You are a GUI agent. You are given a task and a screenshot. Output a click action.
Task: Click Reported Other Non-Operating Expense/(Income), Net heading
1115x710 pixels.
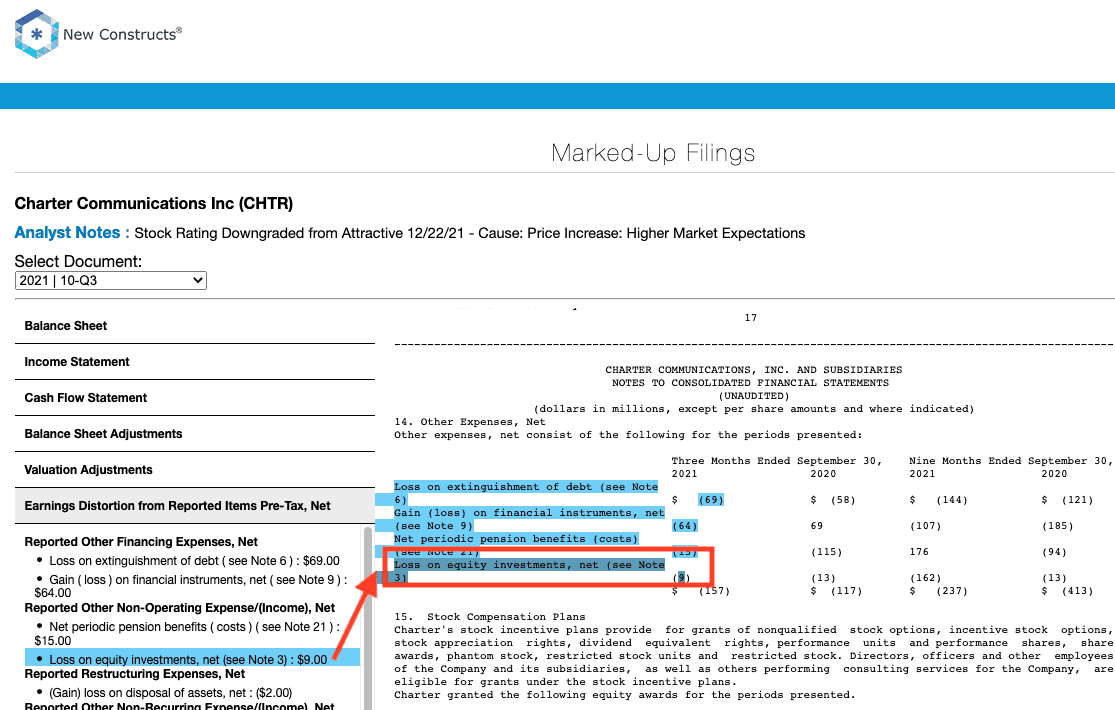tap(180, 608)
